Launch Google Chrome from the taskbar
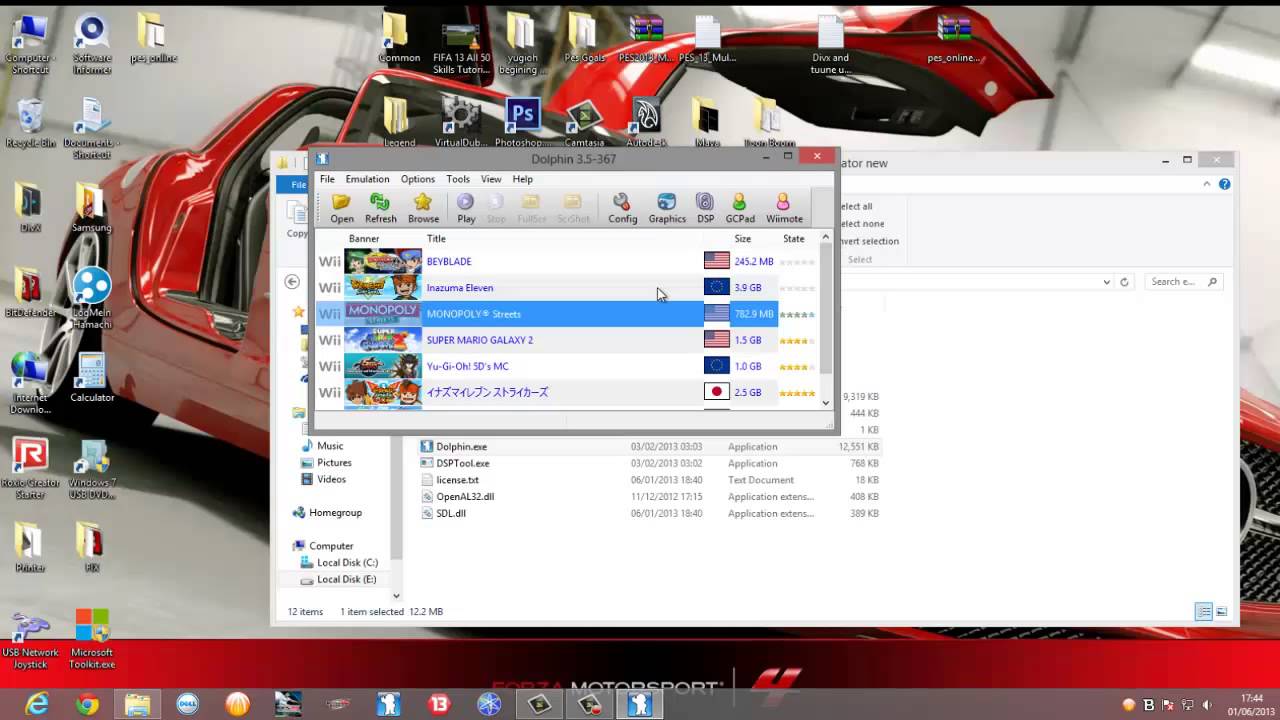Screen dimensions: 1280x720 click(87, 704)
